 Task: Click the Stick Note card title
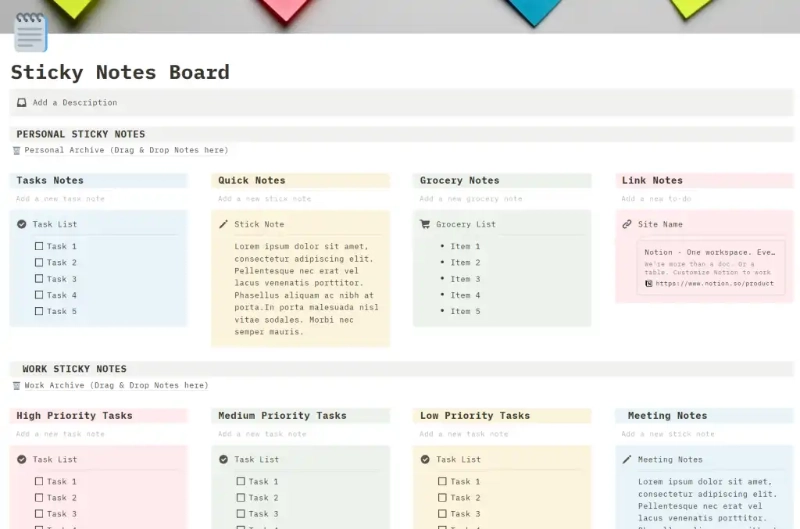pyautogui.click(x=259, y=224)
